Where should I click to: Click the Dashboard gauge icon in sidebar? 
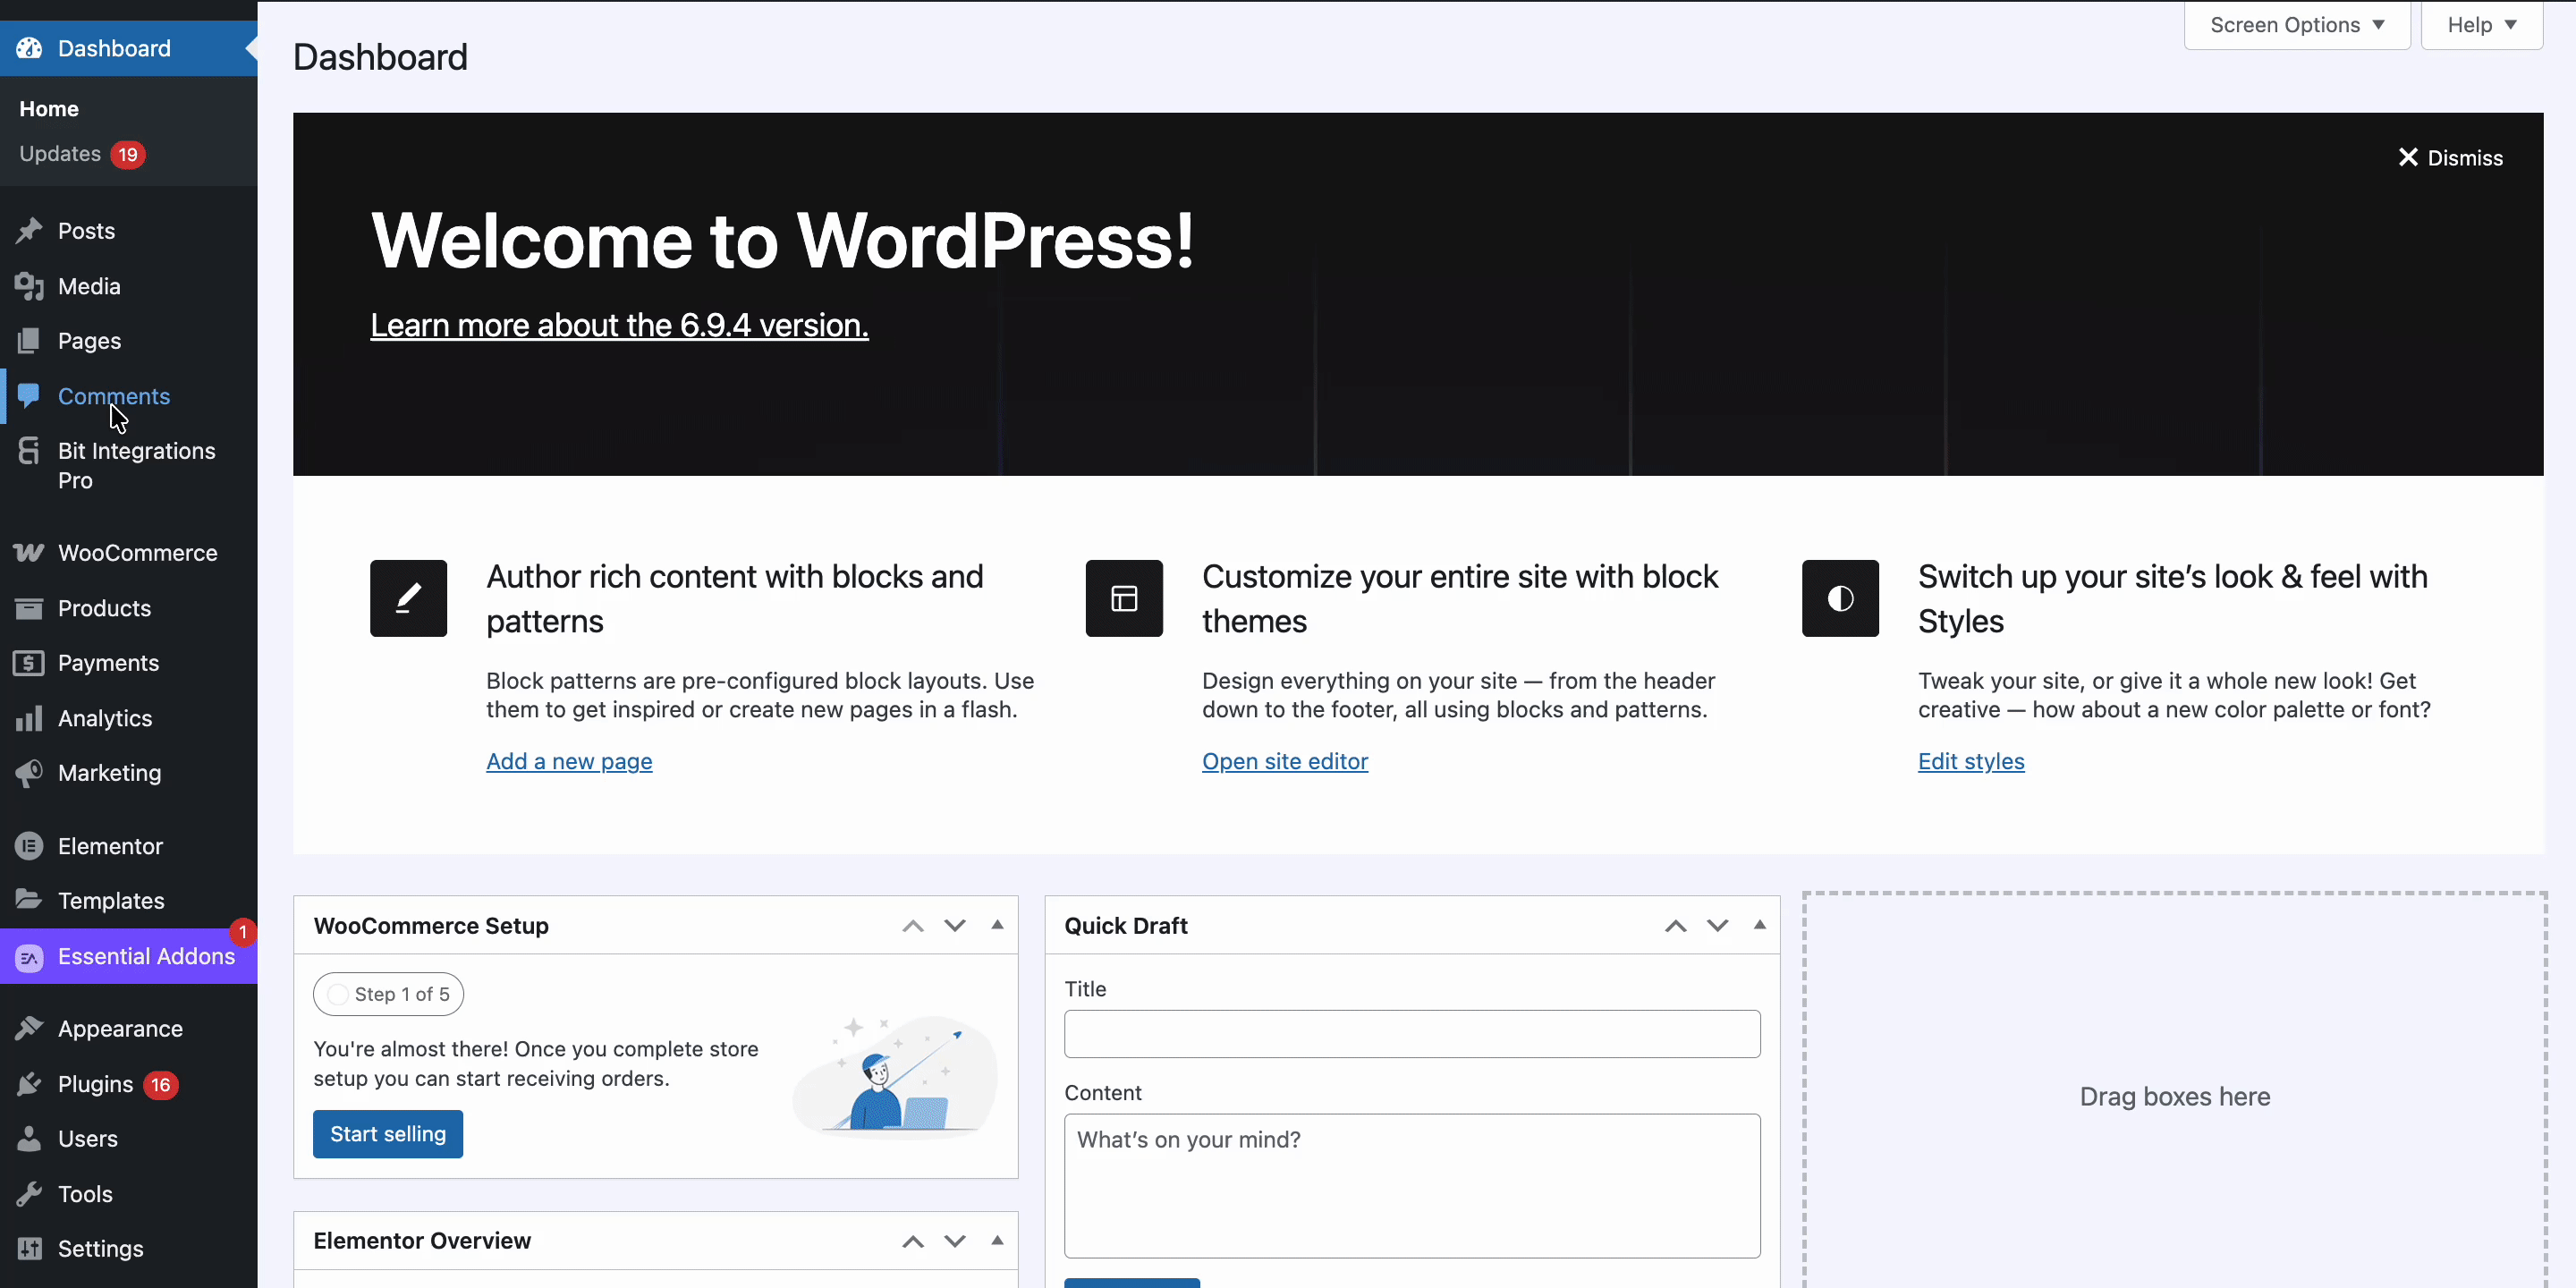tap(29, 48)
